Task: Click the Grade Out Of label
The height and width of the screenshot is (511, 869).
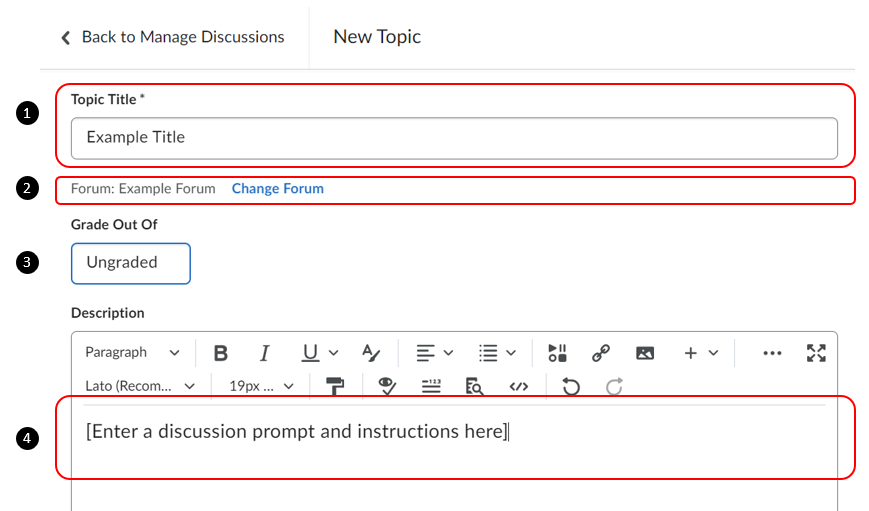Action: tap(114, 224)
